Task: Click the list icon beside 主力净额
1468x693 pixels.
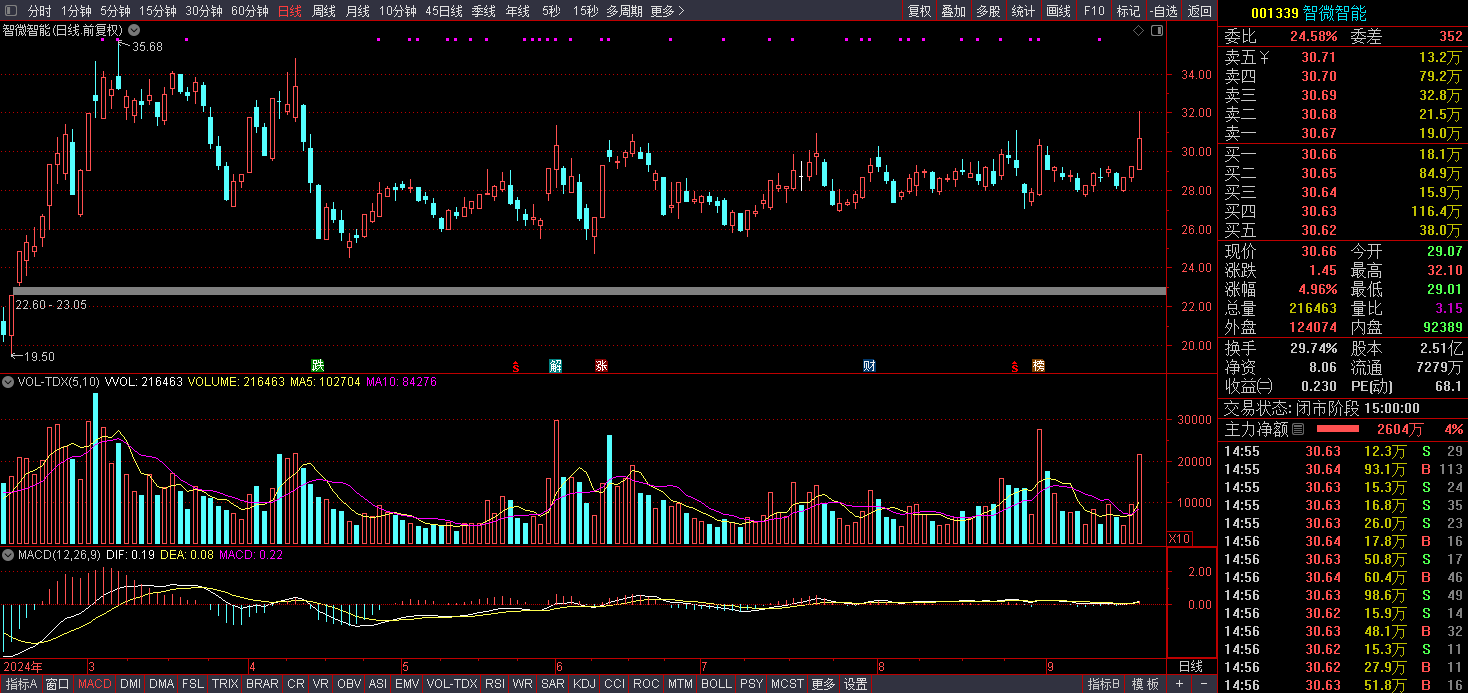Action: pyautogui.click(x=1298, y=429)
